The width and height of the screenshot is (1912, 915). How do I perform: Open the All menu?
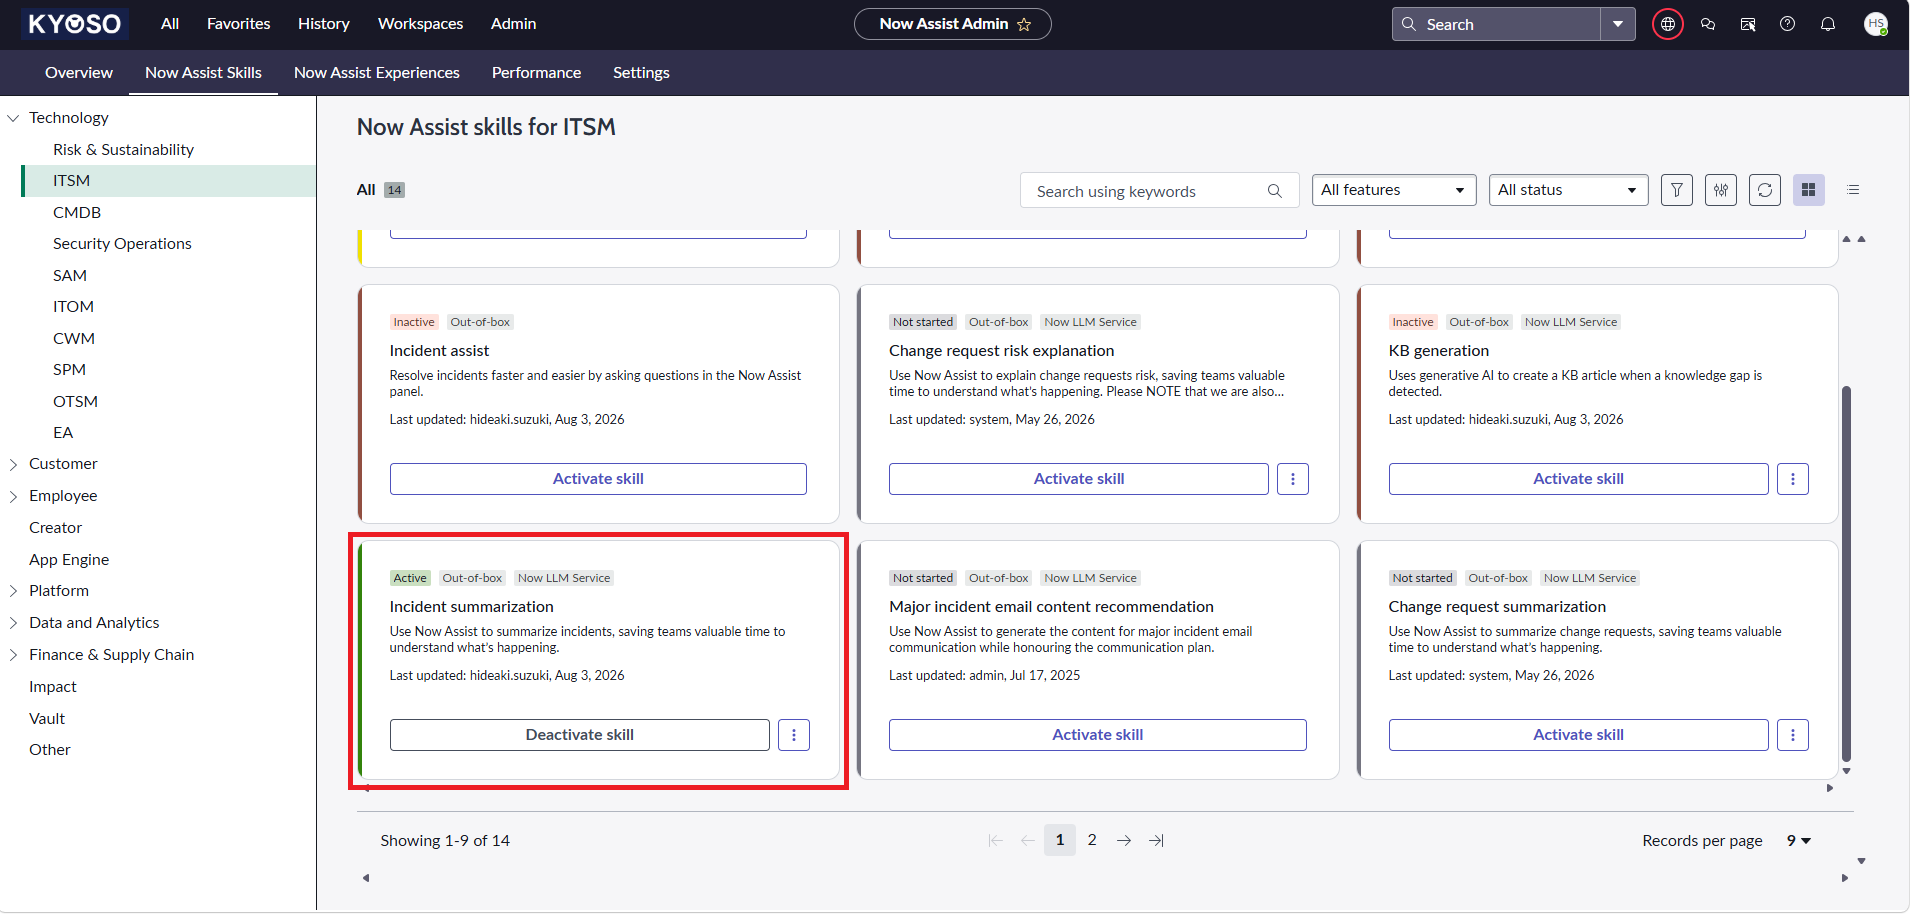tap(170, 24)
